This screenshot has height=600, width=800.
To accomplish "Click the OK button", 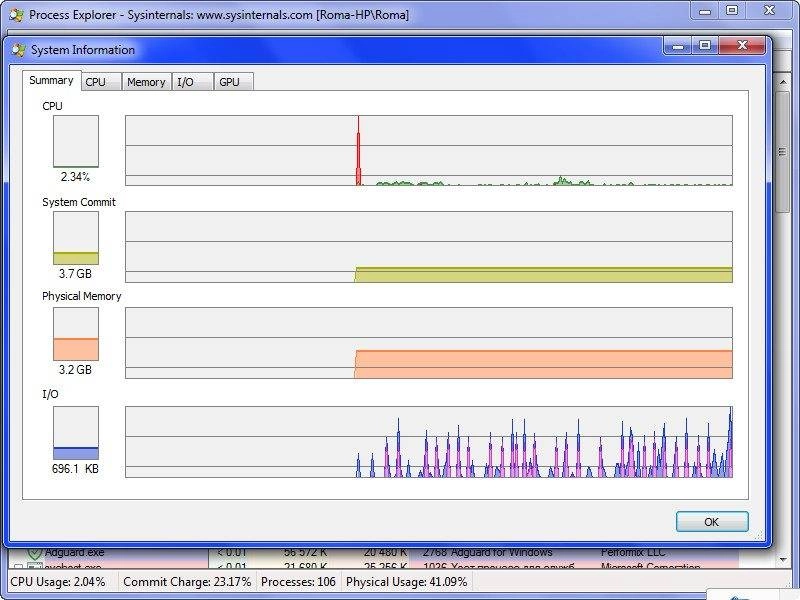I will tap(712, 522).
